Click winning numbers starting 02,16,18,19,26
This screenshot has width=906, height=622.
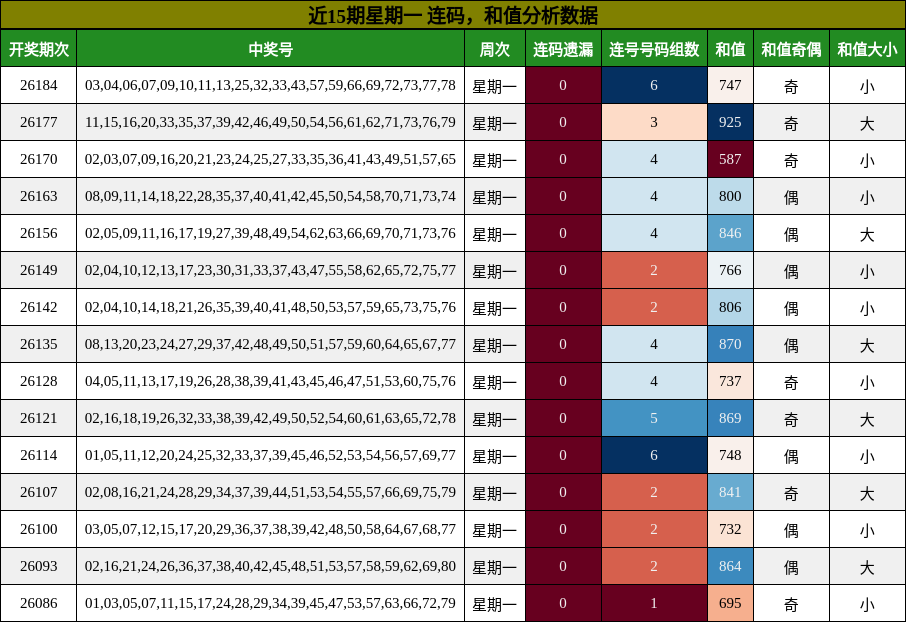tap(270, 419)
